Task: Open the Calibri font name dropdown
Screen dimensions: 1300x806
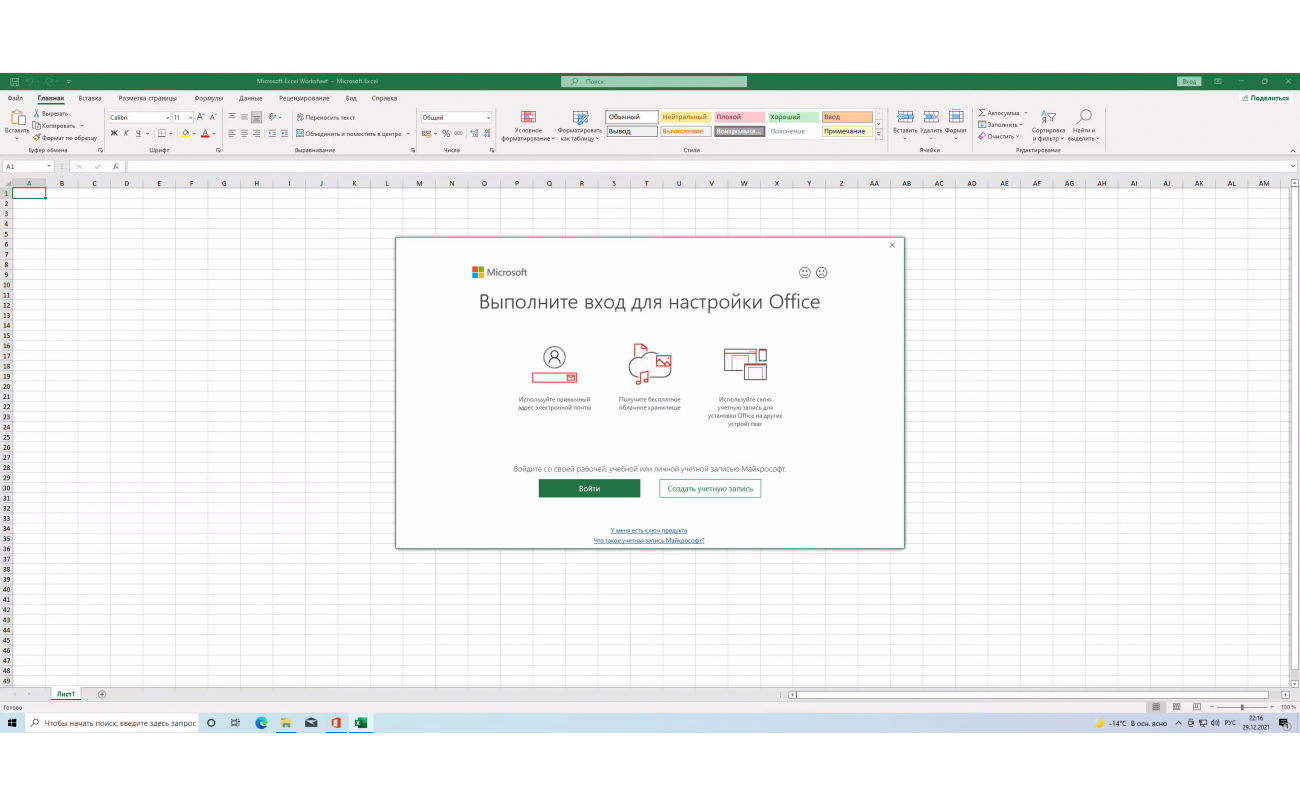Action: [167, 118]
